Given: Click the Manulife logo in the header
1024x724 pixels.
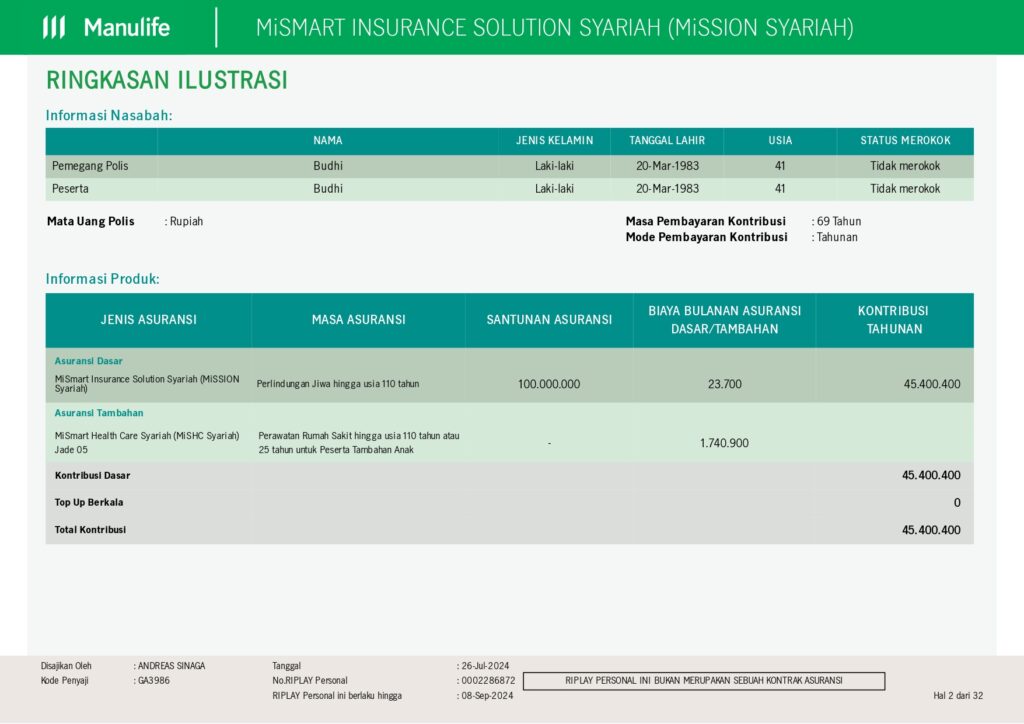Looking at the screenshot, I should click(106, 27).
